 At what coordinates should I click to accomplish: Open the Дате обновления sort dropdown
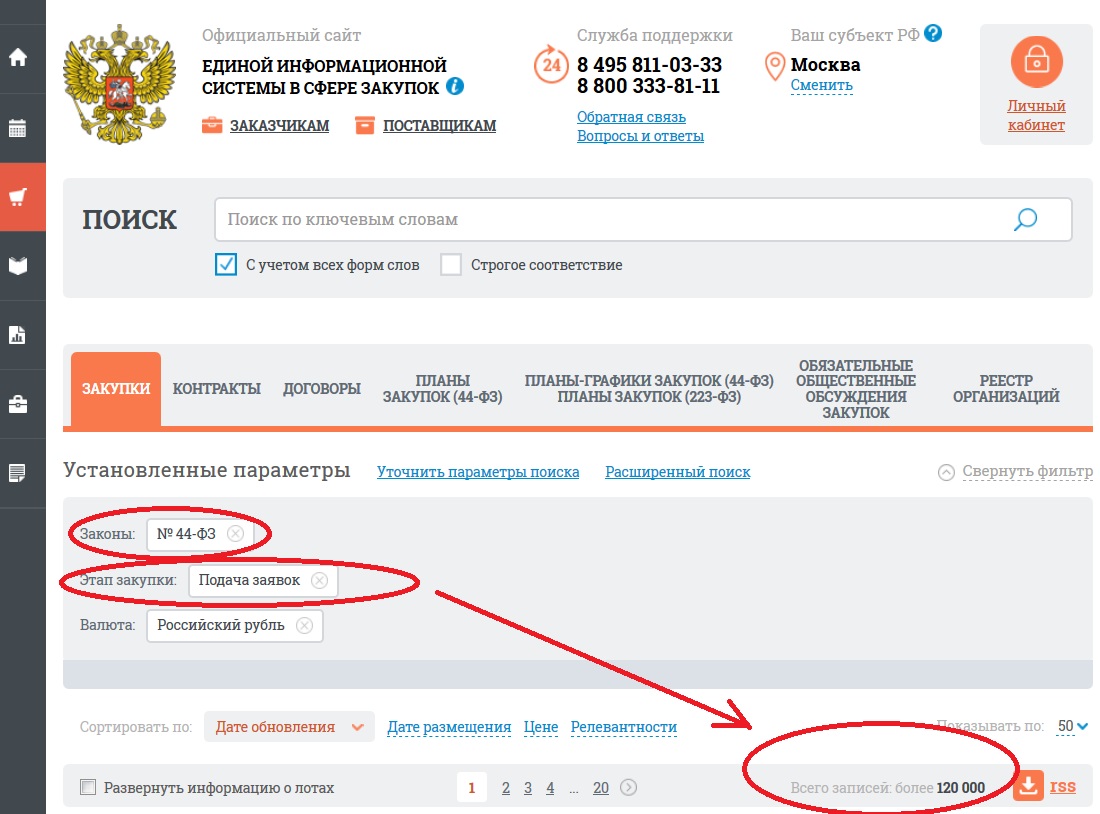[x=289, y=727]
